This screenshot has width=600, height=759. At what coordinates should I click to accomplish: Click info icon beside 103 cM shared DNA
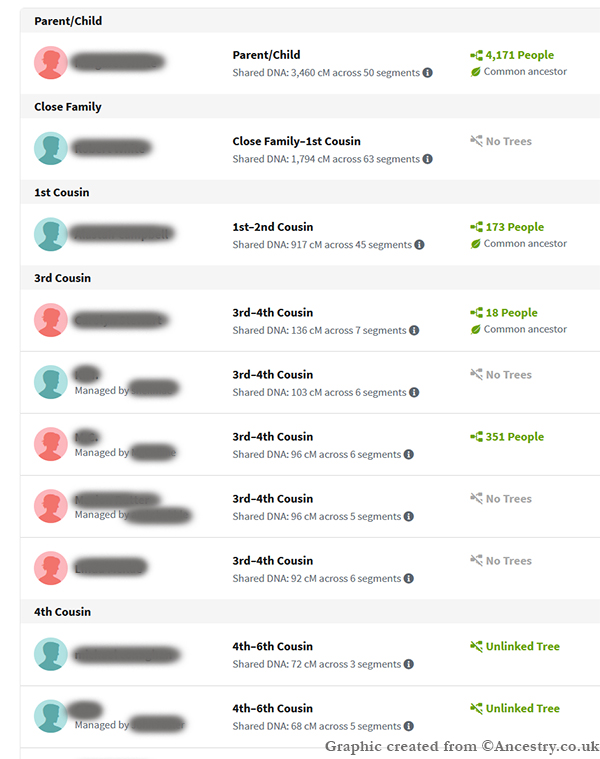click(413, 393)
